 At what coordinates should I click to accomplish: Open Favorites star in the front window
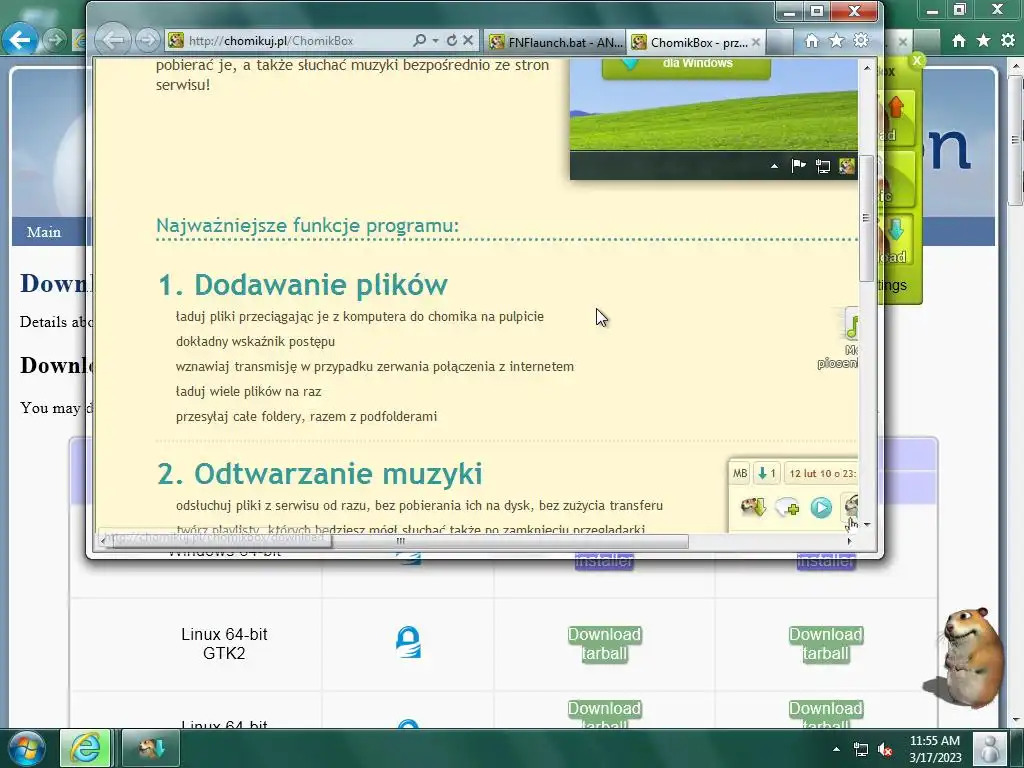coord(837,41)
